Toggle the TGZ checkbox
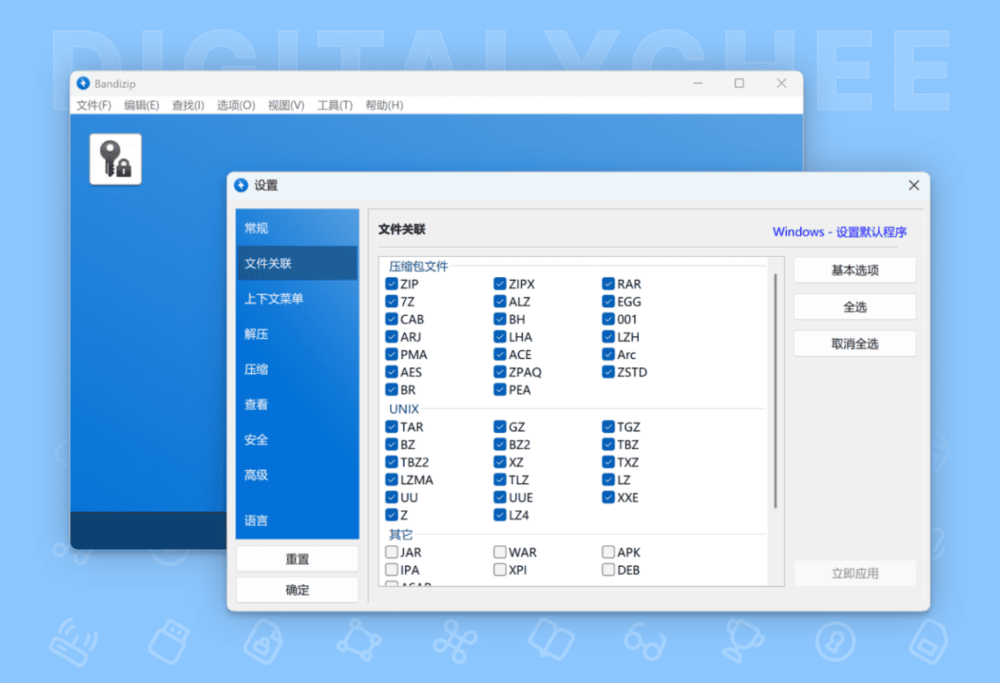Screen dimensions: 1000x683 (x=608, y=427)
